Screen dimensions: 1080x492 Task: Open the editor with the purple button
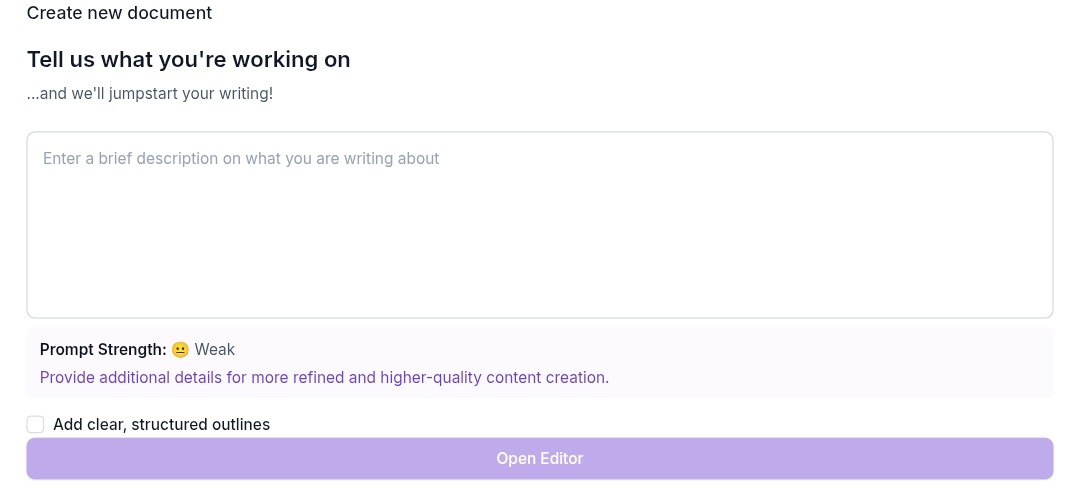(540, 458)
